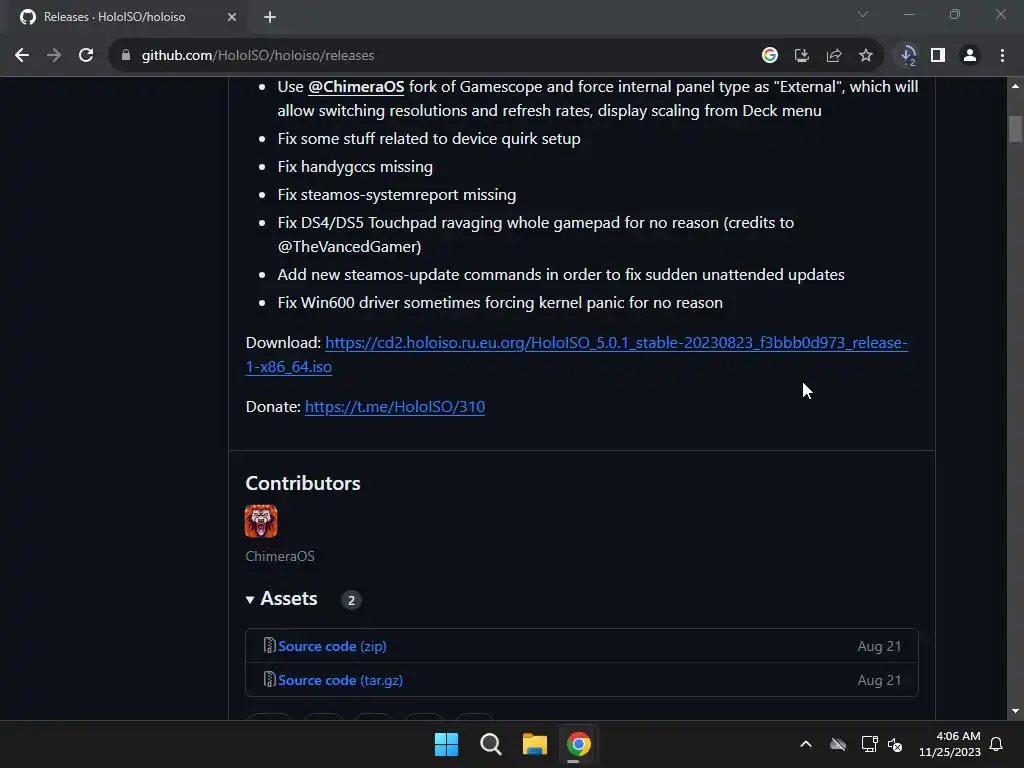Open the Windows Start menu
Image resolution: width=1024 pixels, height=768 pixels.
[x=447, y=744]
